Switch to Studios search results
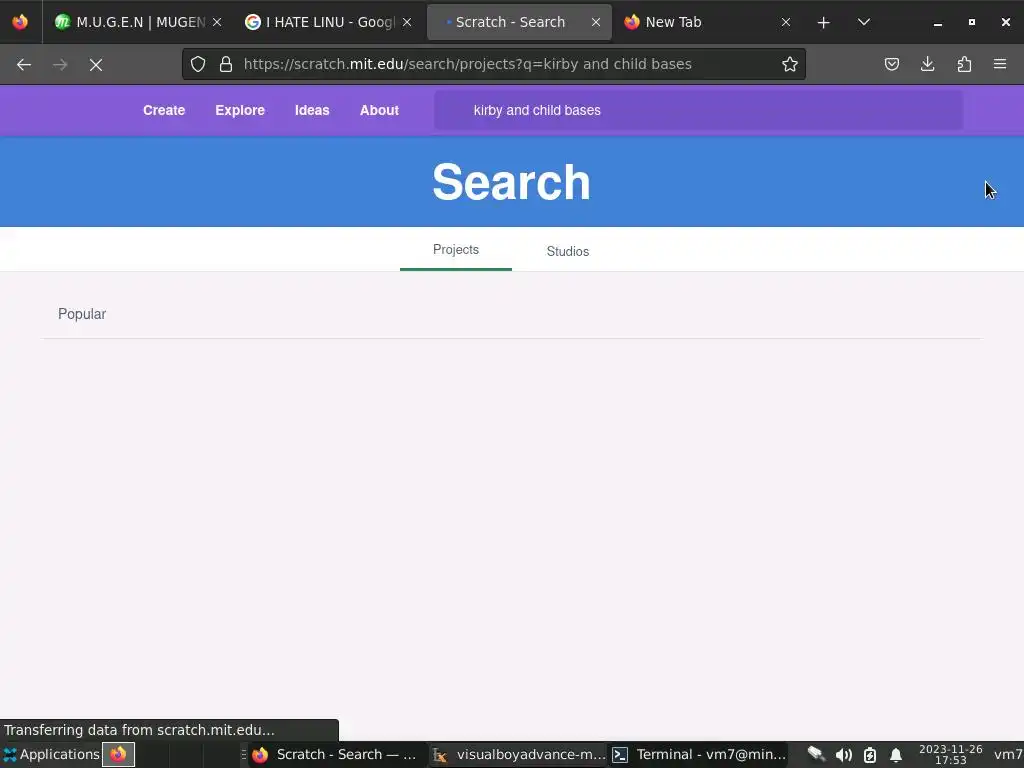Screen dimensions: 1024x768 [568, 251]
